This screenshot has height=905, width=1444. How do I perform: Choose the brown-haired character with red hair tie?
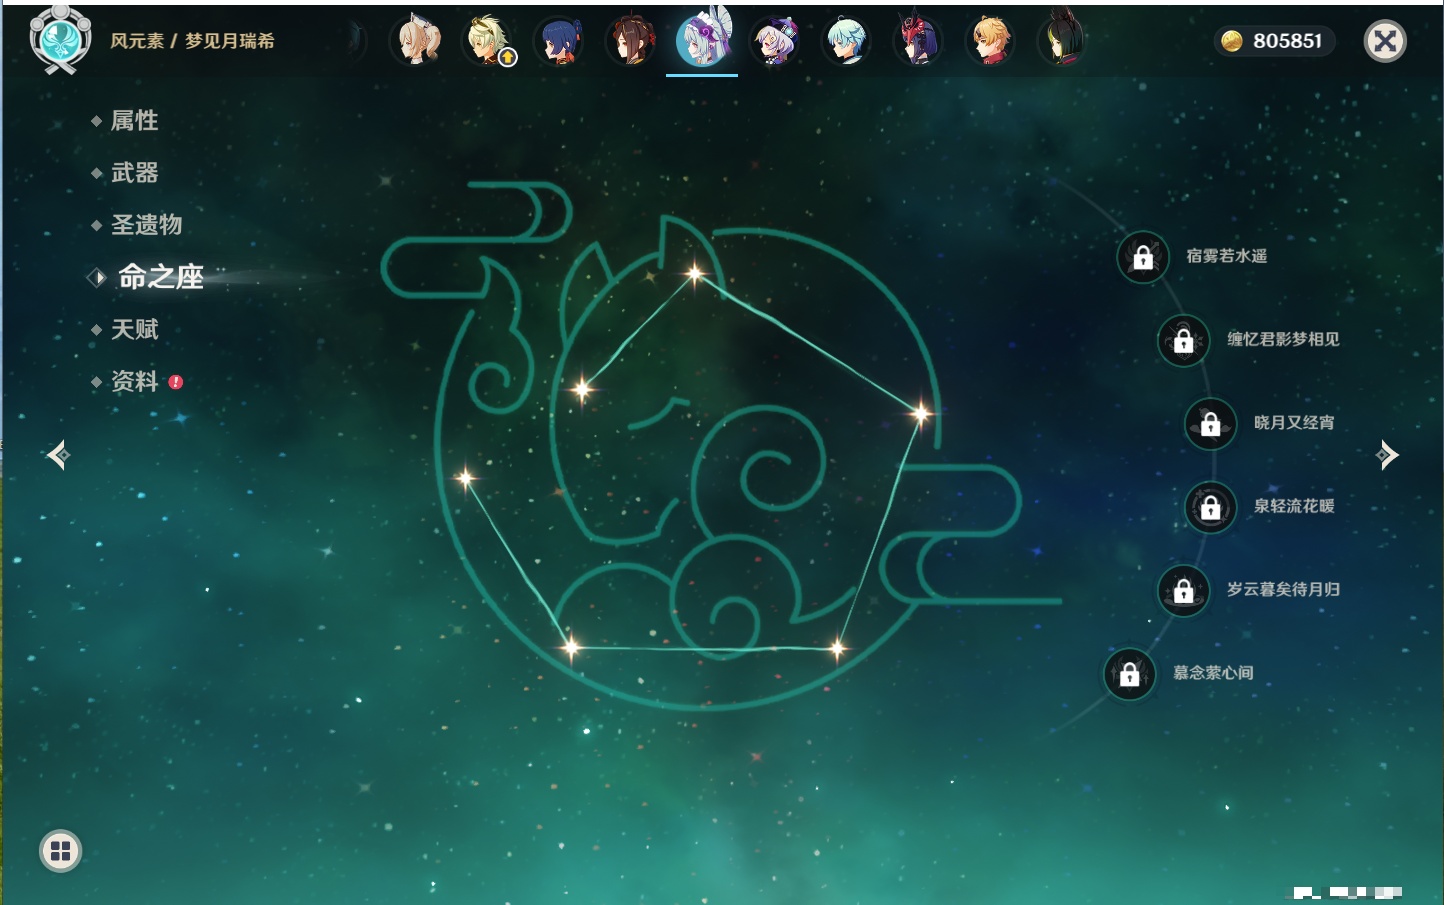point(631,41)
